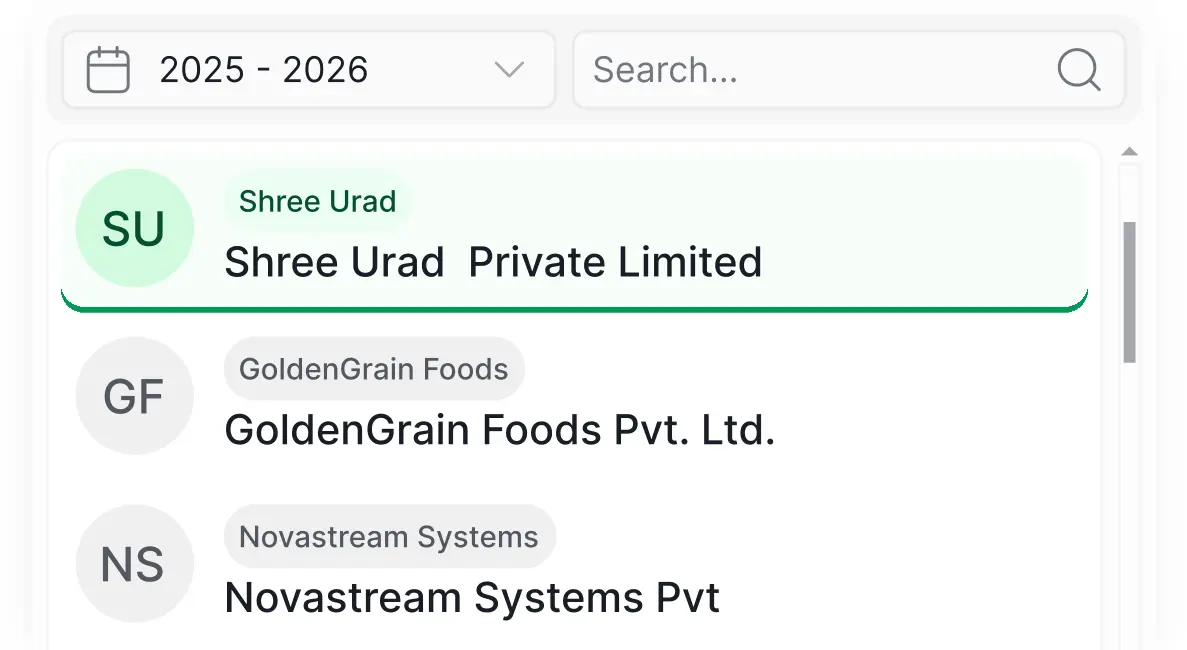Viewport: 1187px width, 650px height.
Task: Click the vertical scrollbar thumb
Action: 1129,292
